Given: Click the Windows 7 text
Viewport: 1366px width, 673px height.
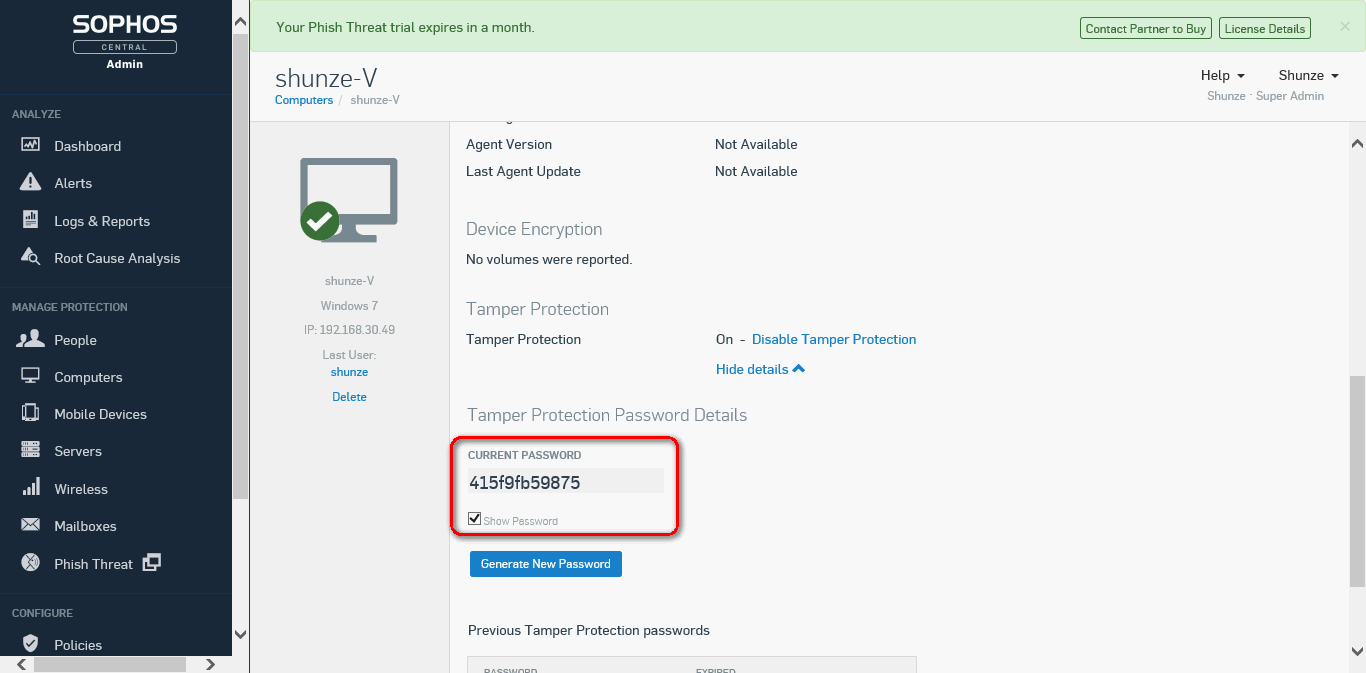Looking at the screenshot, I should point(349,305).
